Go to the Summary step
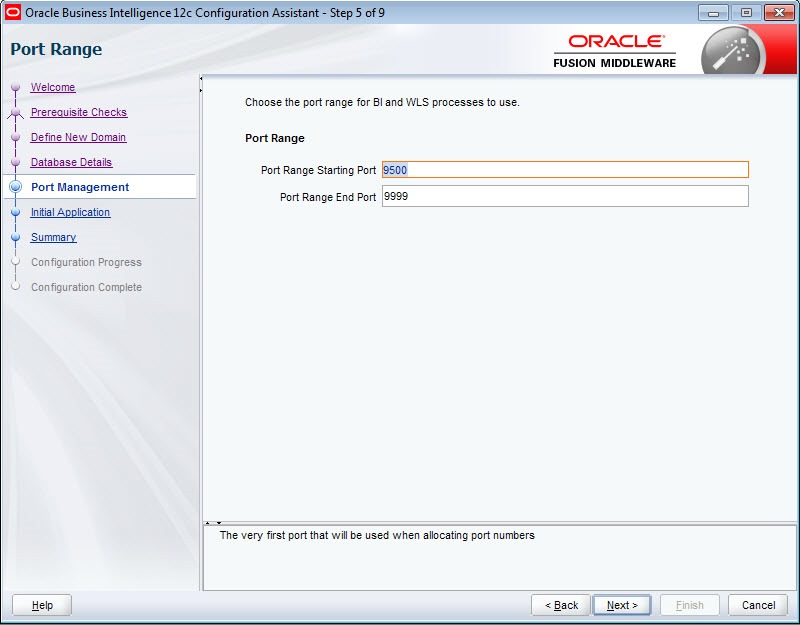Image resolution: width=800 pixels, height=625 pixels. [x=54, y=237]
